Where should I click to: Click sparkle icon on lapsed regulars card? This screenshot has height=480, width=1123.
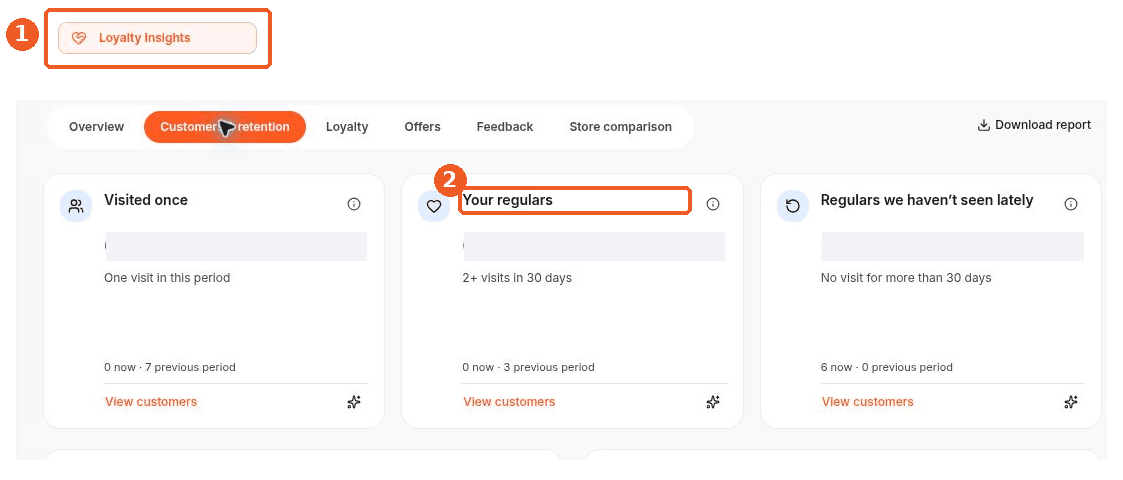(1071, 402)
